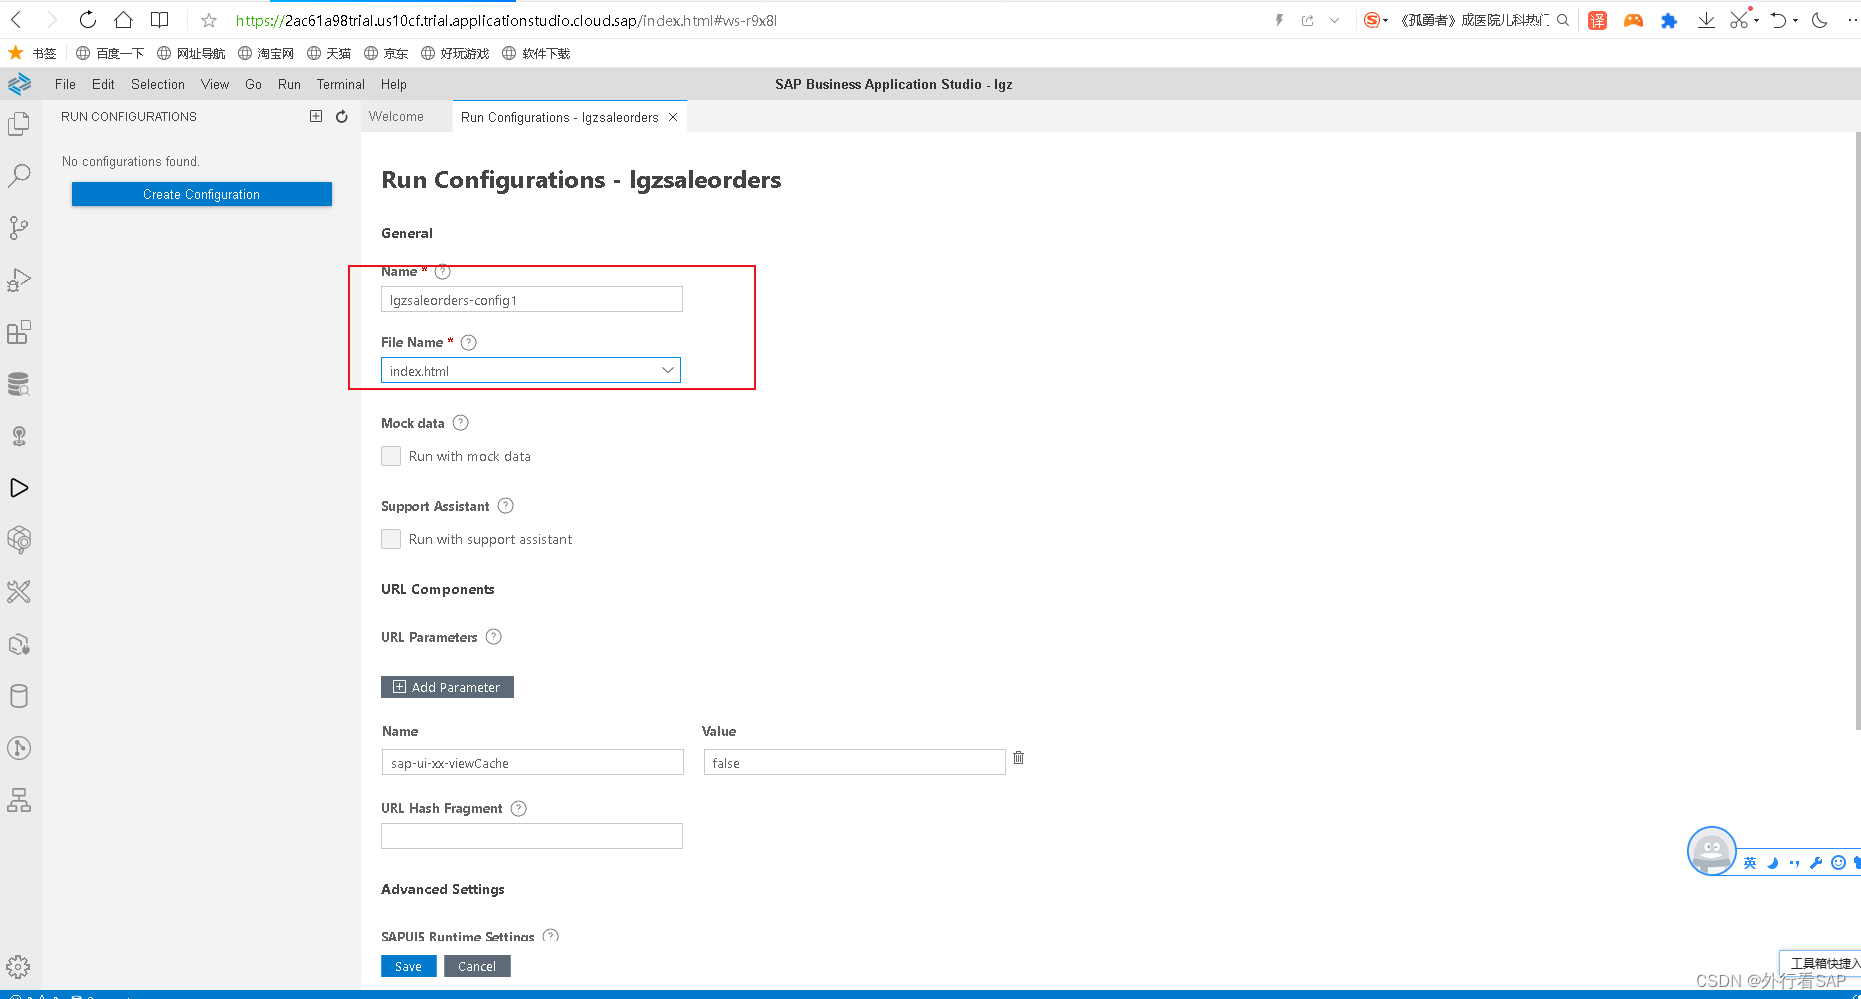Open the 百度一下 bookmark

110,53
